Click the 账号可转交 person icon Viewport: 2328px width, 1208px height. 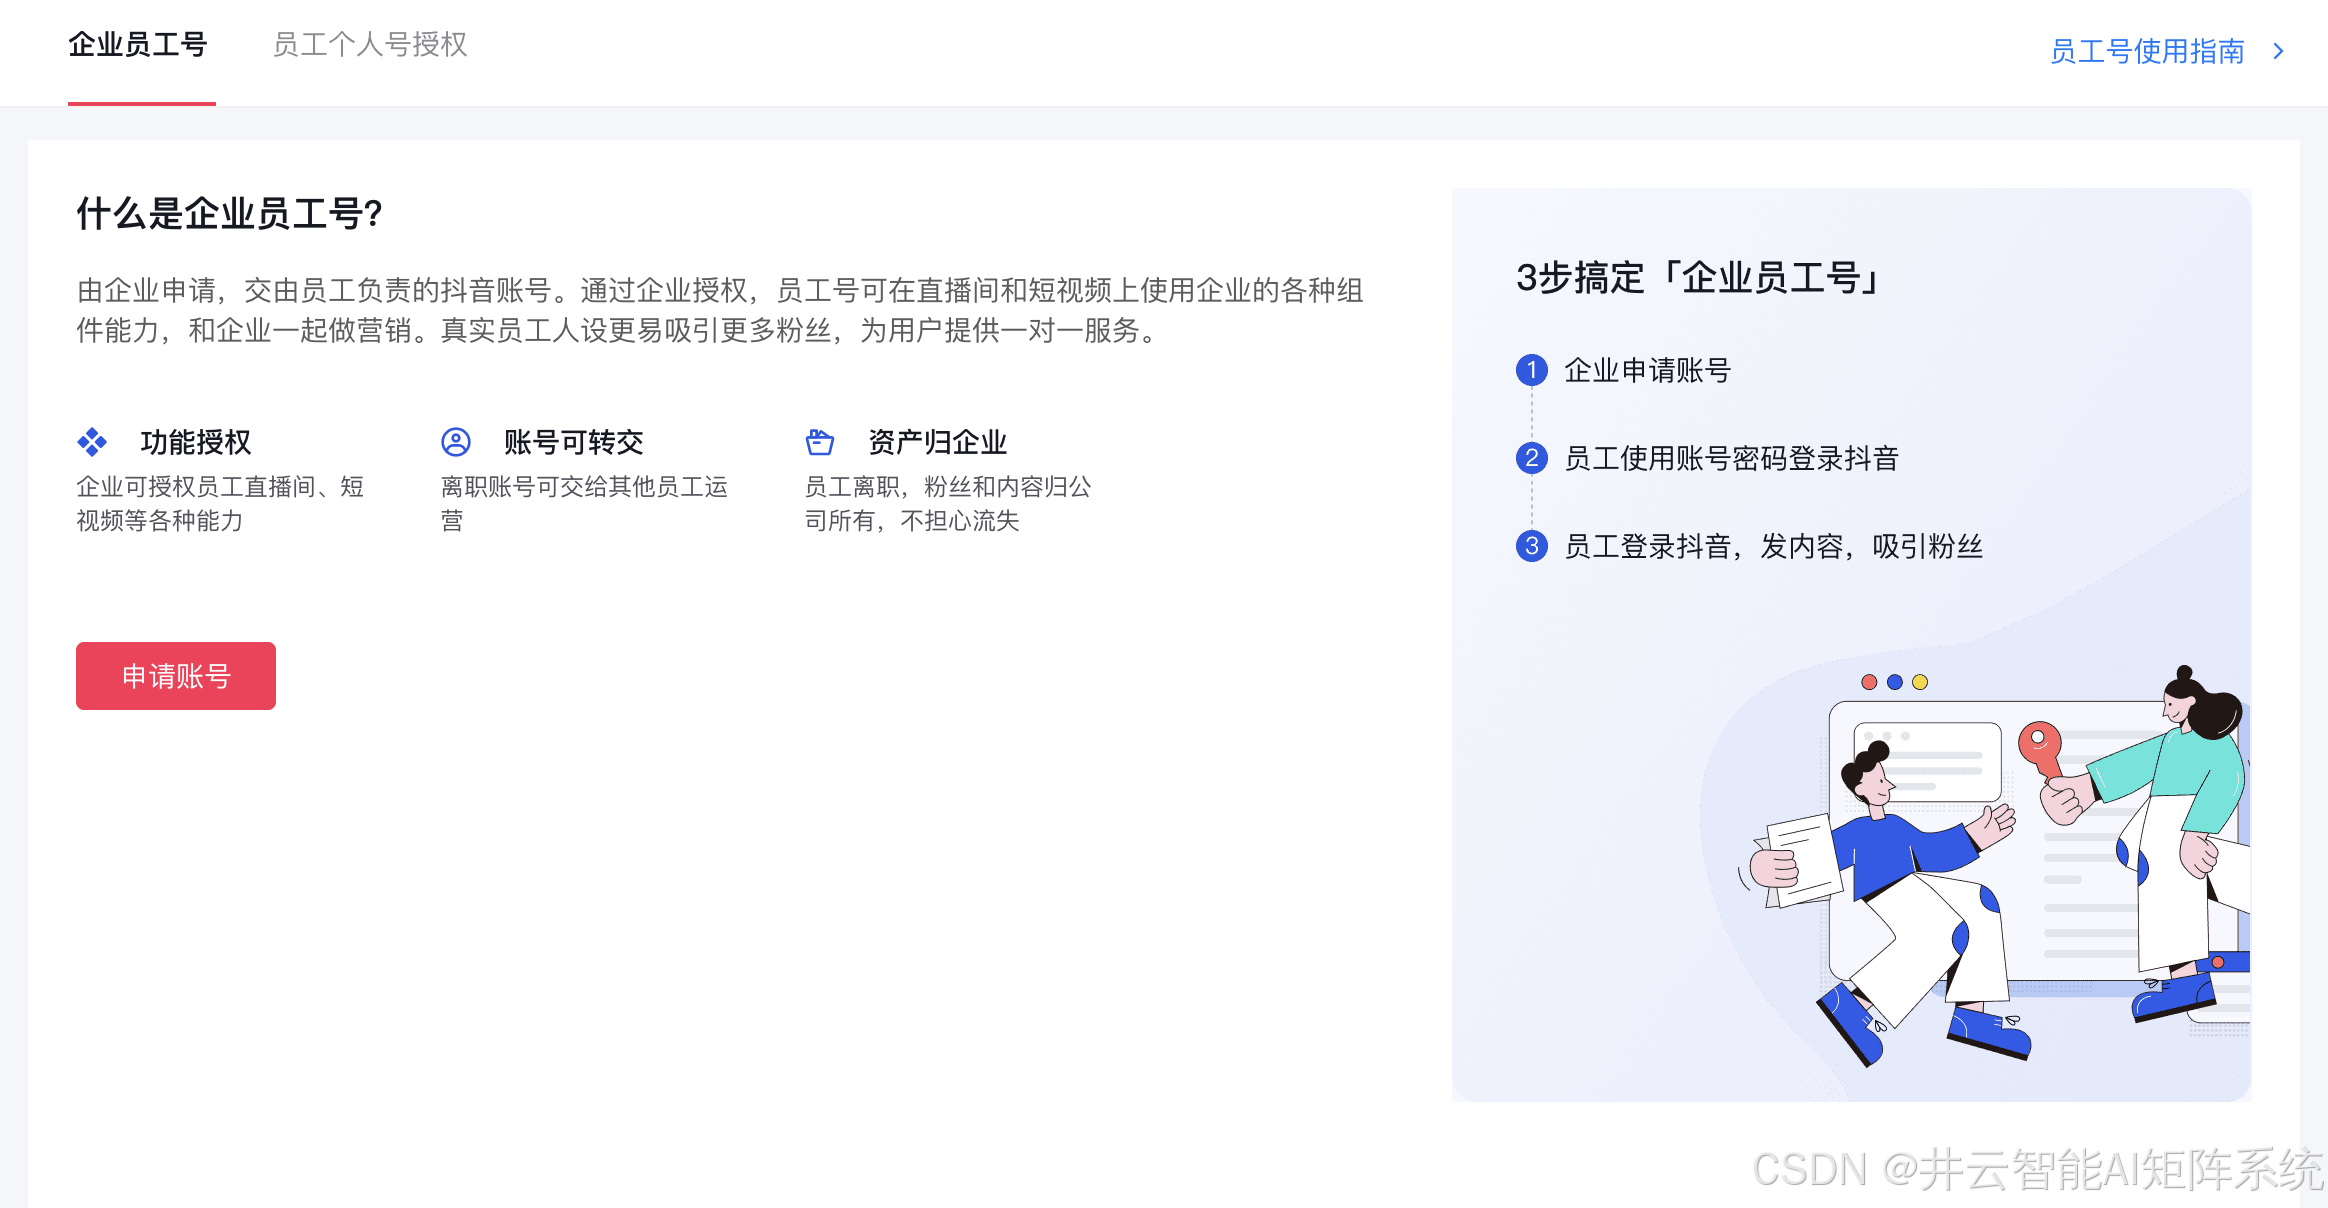pyautogui.click(x=456, y=441)
